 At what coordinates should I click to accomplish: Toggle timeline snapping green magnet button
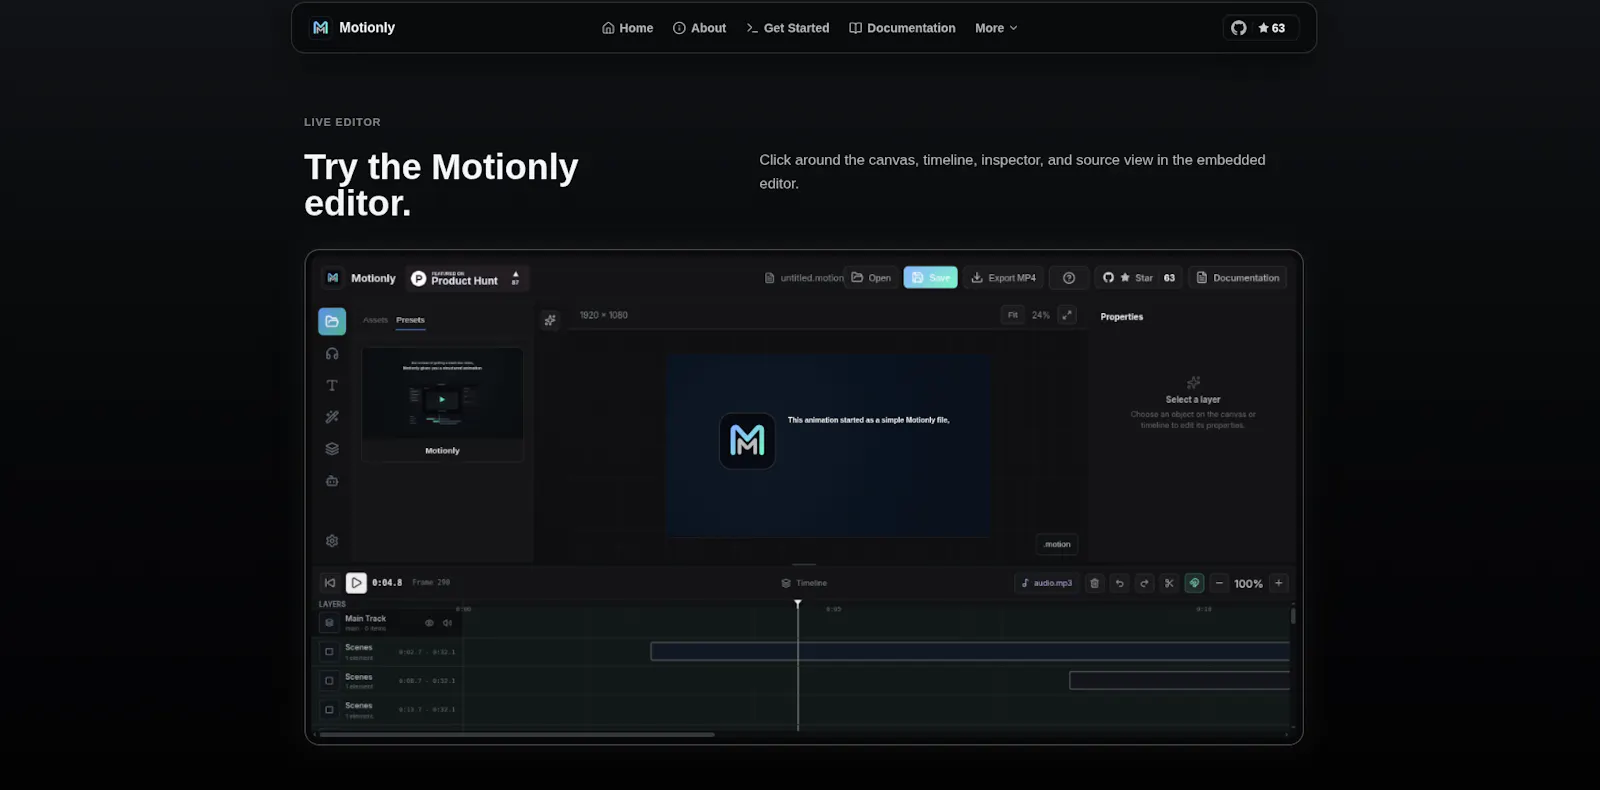pos(1194,583)
